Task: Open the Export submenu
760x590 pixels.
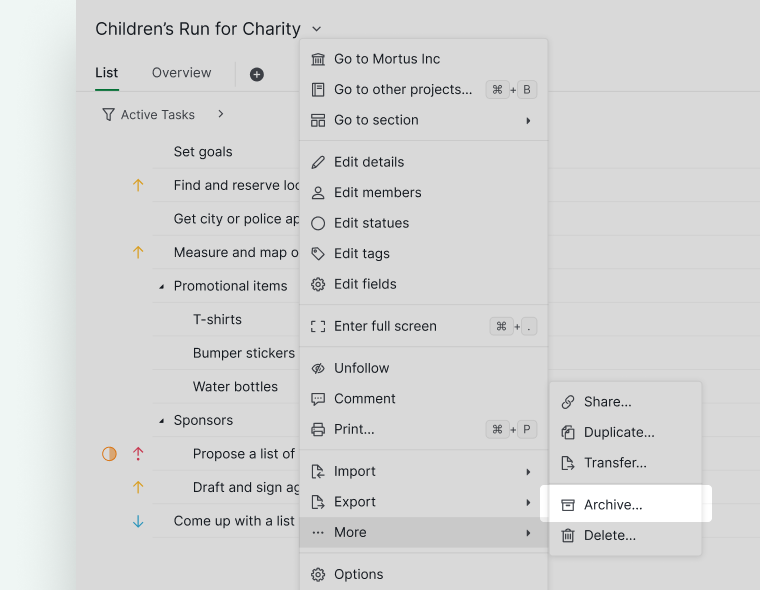Action: click(424, 502)
